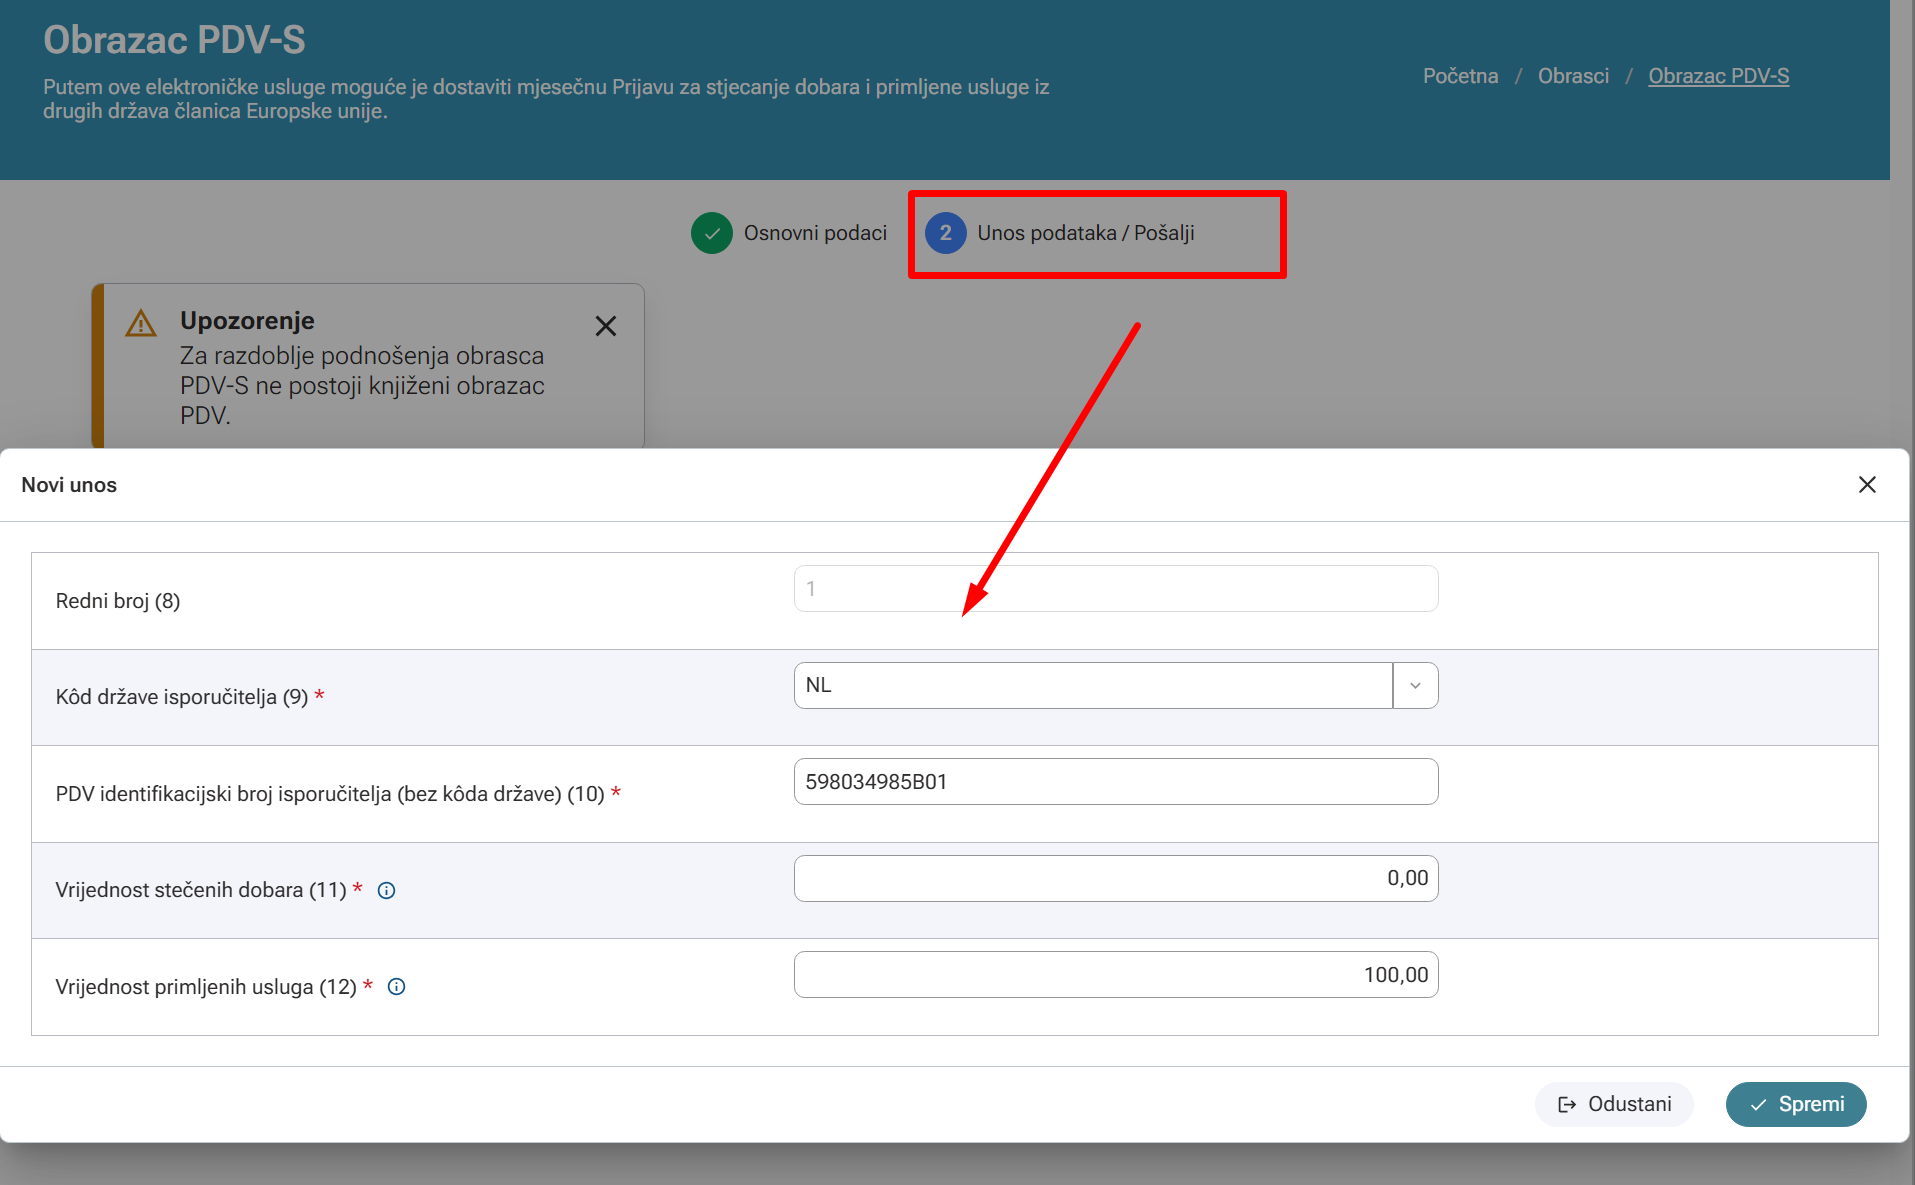
Task: Dismiss the Upozorenje warning with X
Action: click(606, 326)
